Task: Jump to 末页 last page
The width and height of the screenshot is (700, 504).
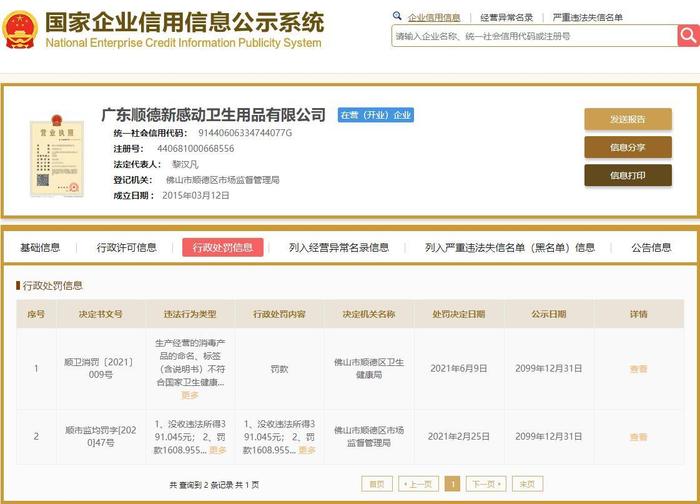Action: click(527, 484)
